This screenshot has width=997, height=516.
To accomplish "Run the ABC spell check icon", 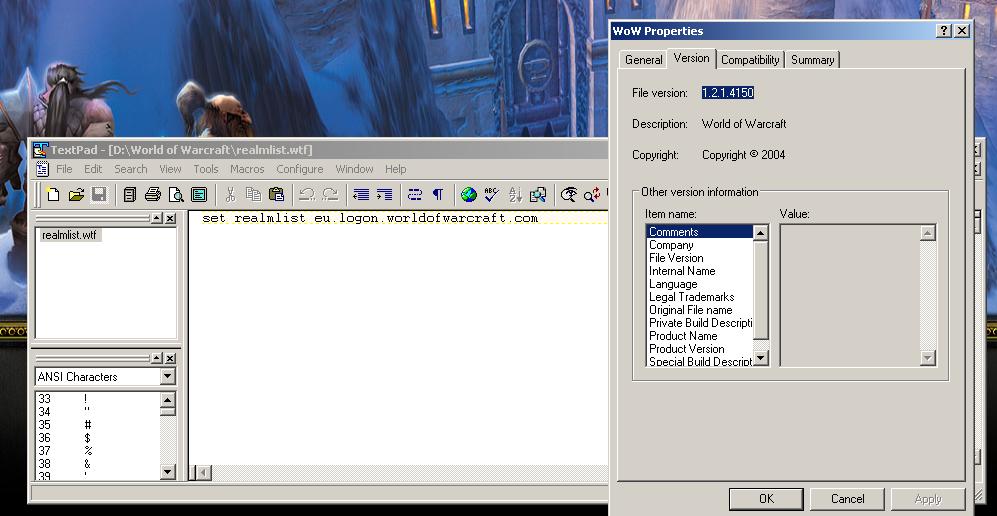I will [492, 194].
